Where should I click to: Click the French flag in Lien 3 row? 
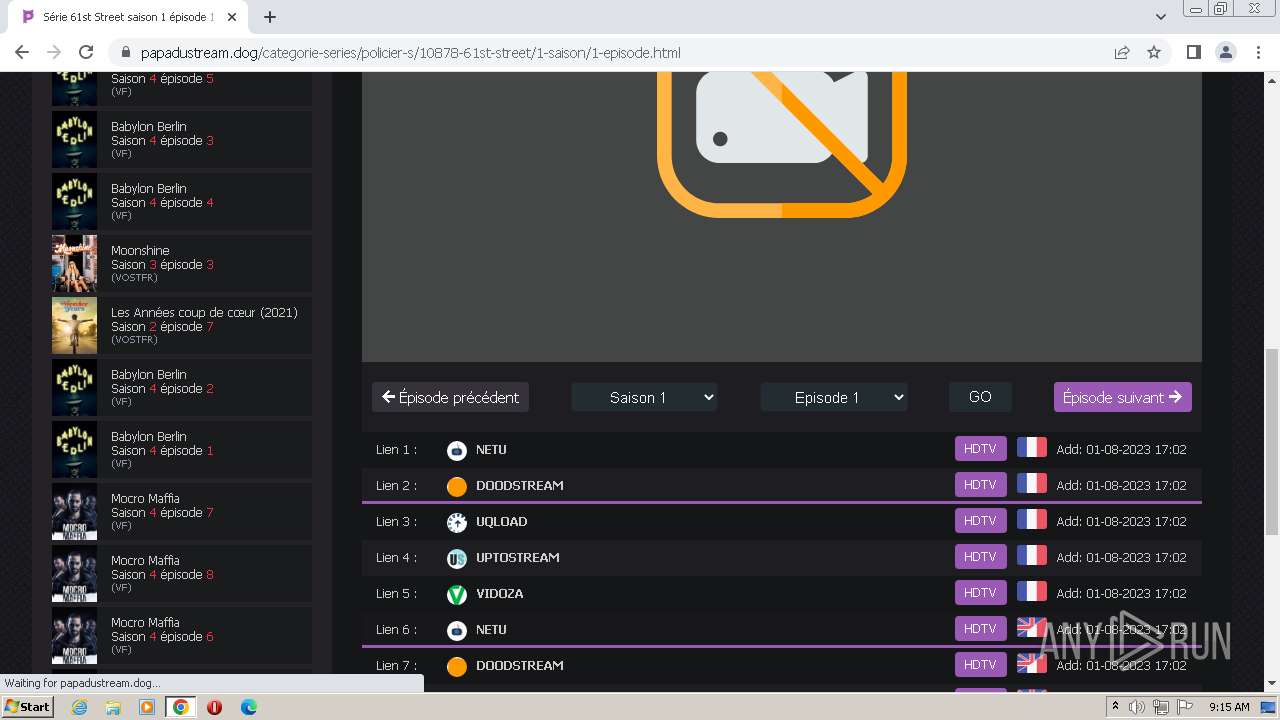pos(1032,520)
